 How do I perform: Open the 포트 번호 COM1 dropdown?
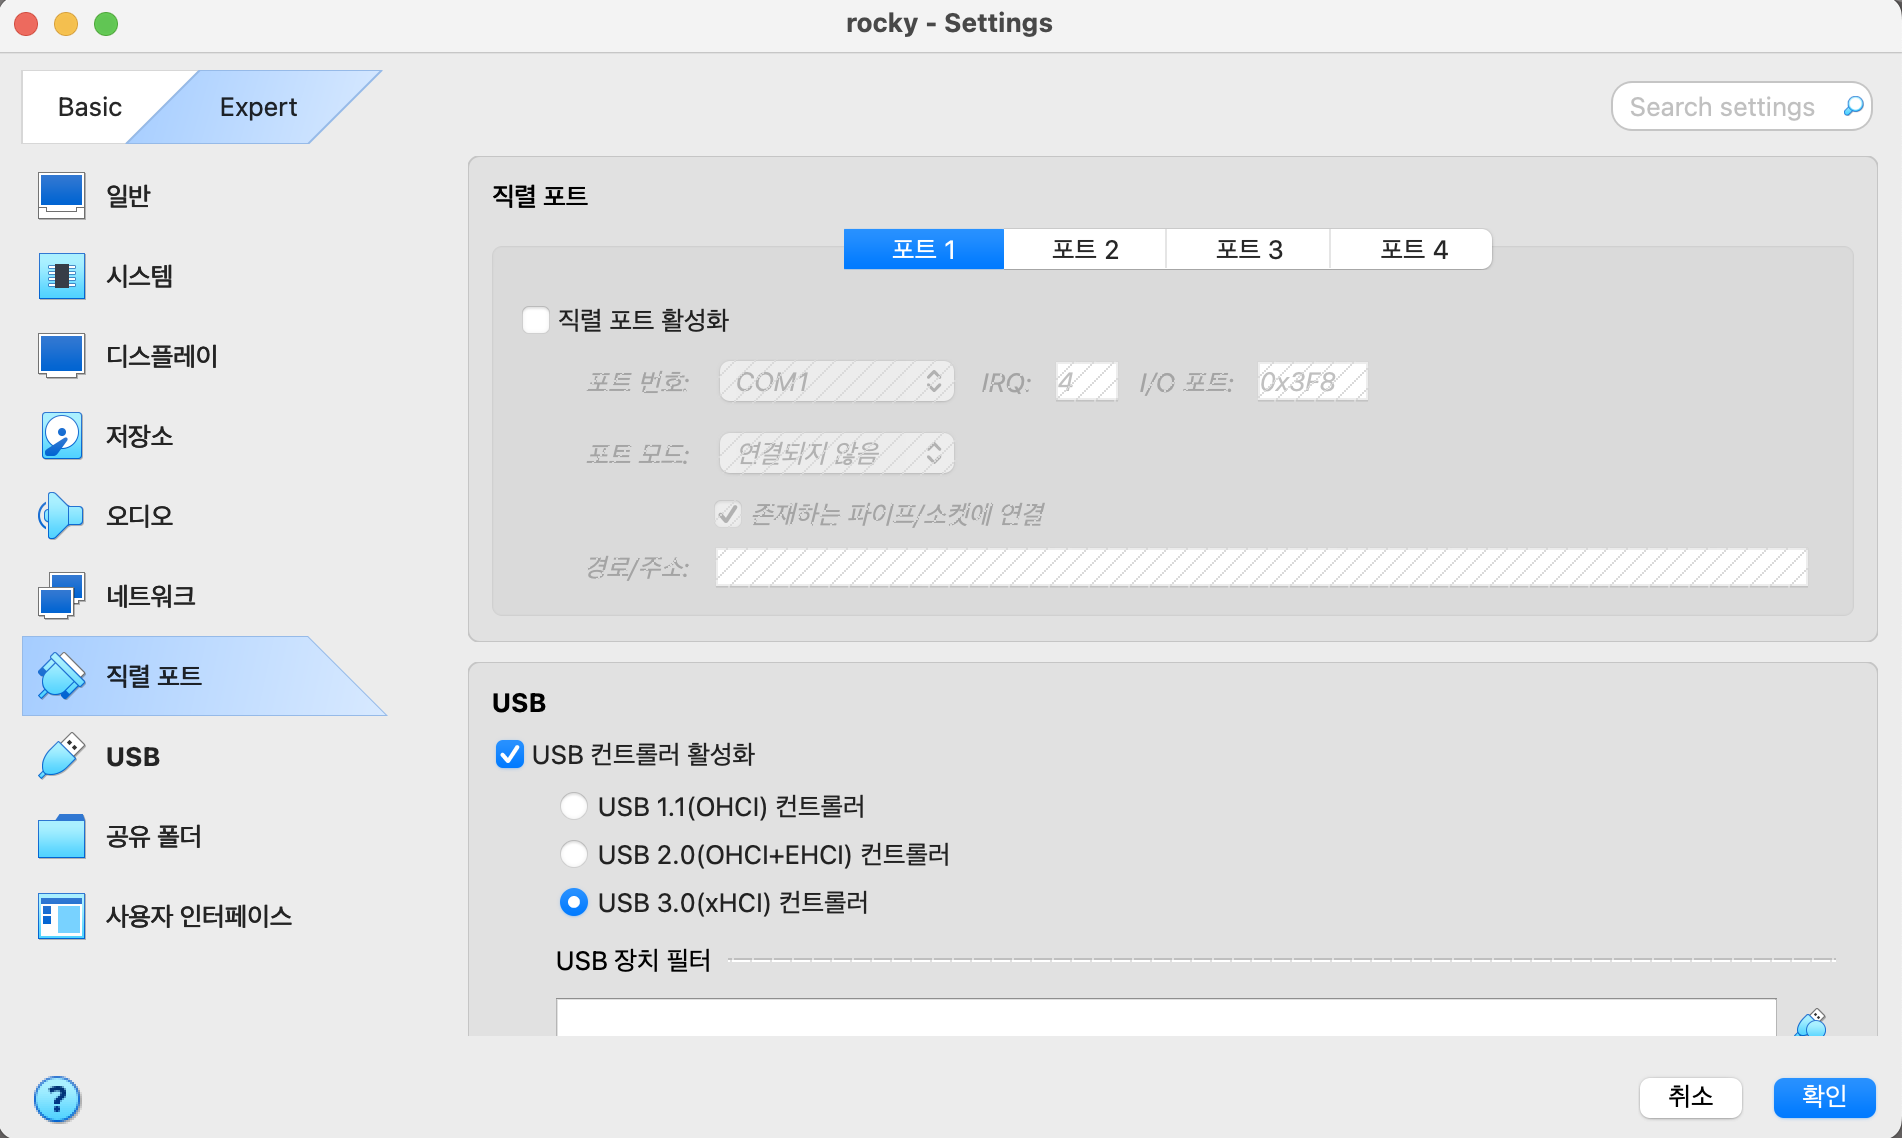pos(837,381)
